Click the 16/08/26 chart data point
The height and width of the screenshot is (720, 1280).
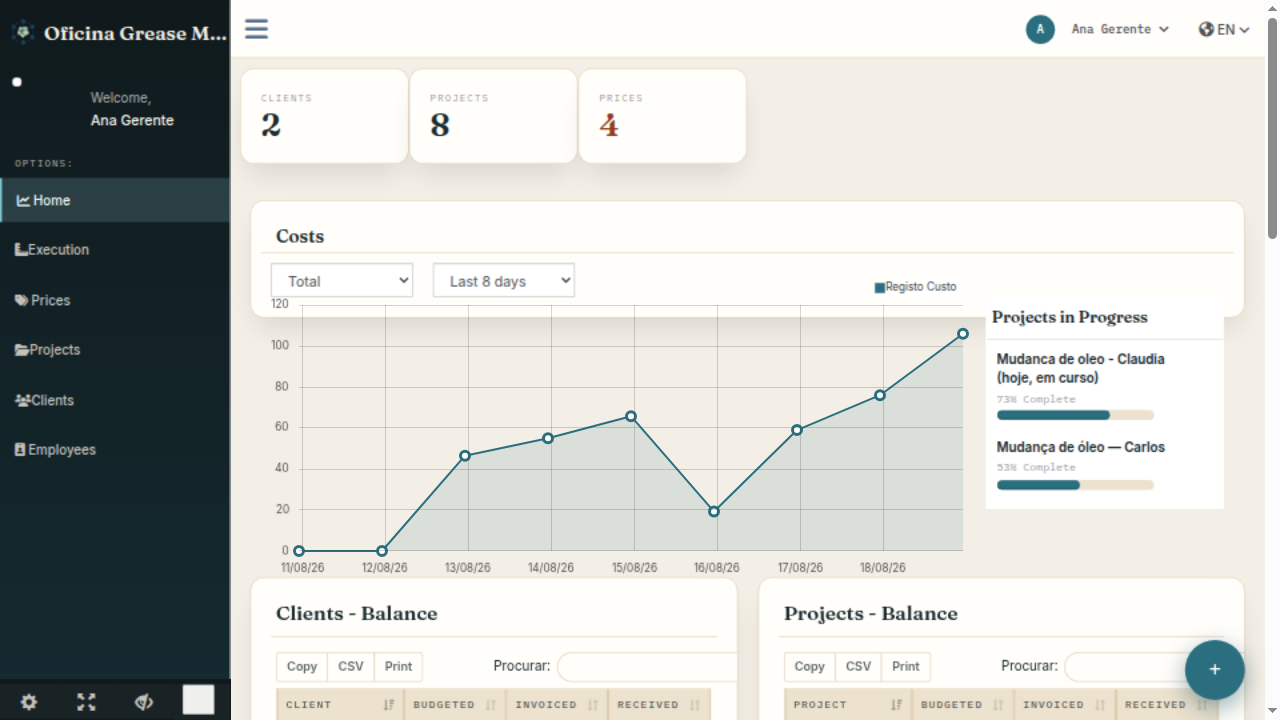[714, 511]
